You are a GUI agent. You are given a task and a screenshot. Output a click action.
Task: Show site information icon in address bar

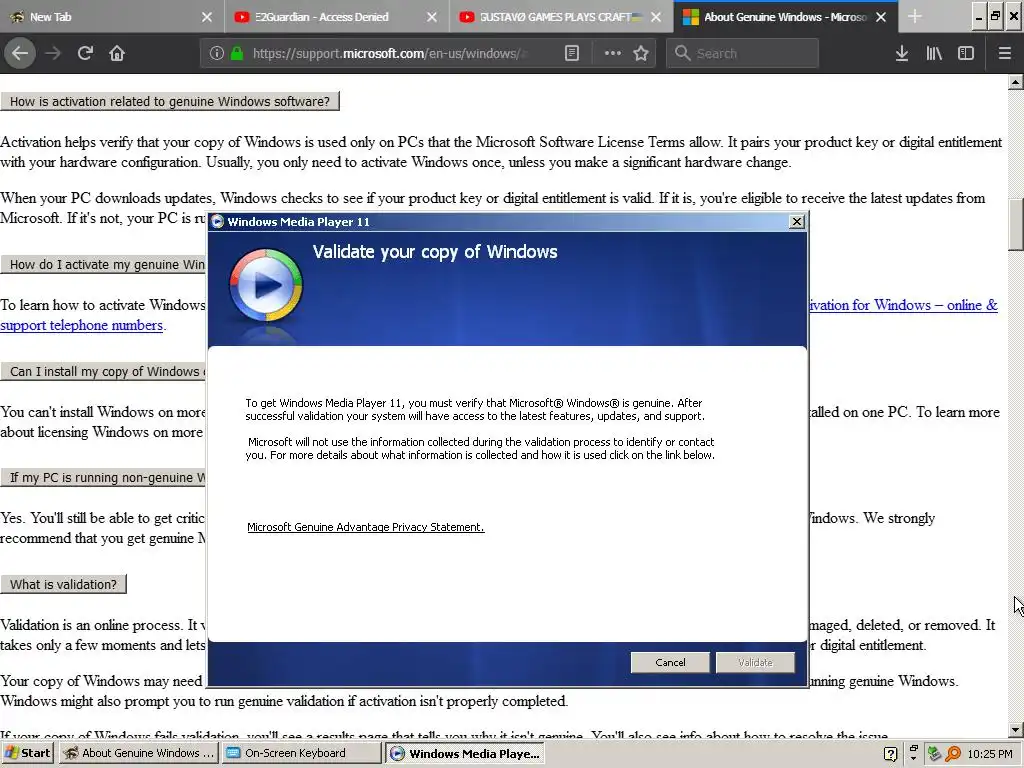click(x=217, y=53)
